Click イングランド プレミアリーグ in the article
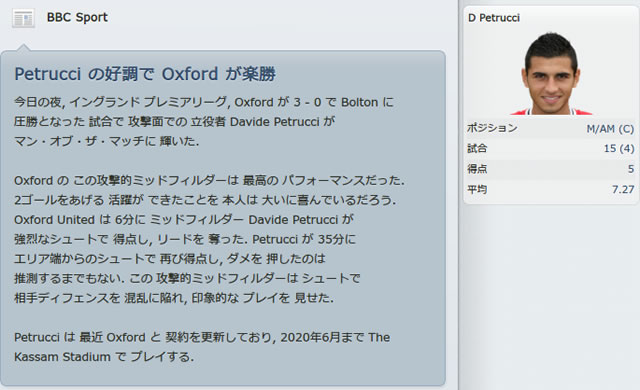 click(x=148, y=102)
